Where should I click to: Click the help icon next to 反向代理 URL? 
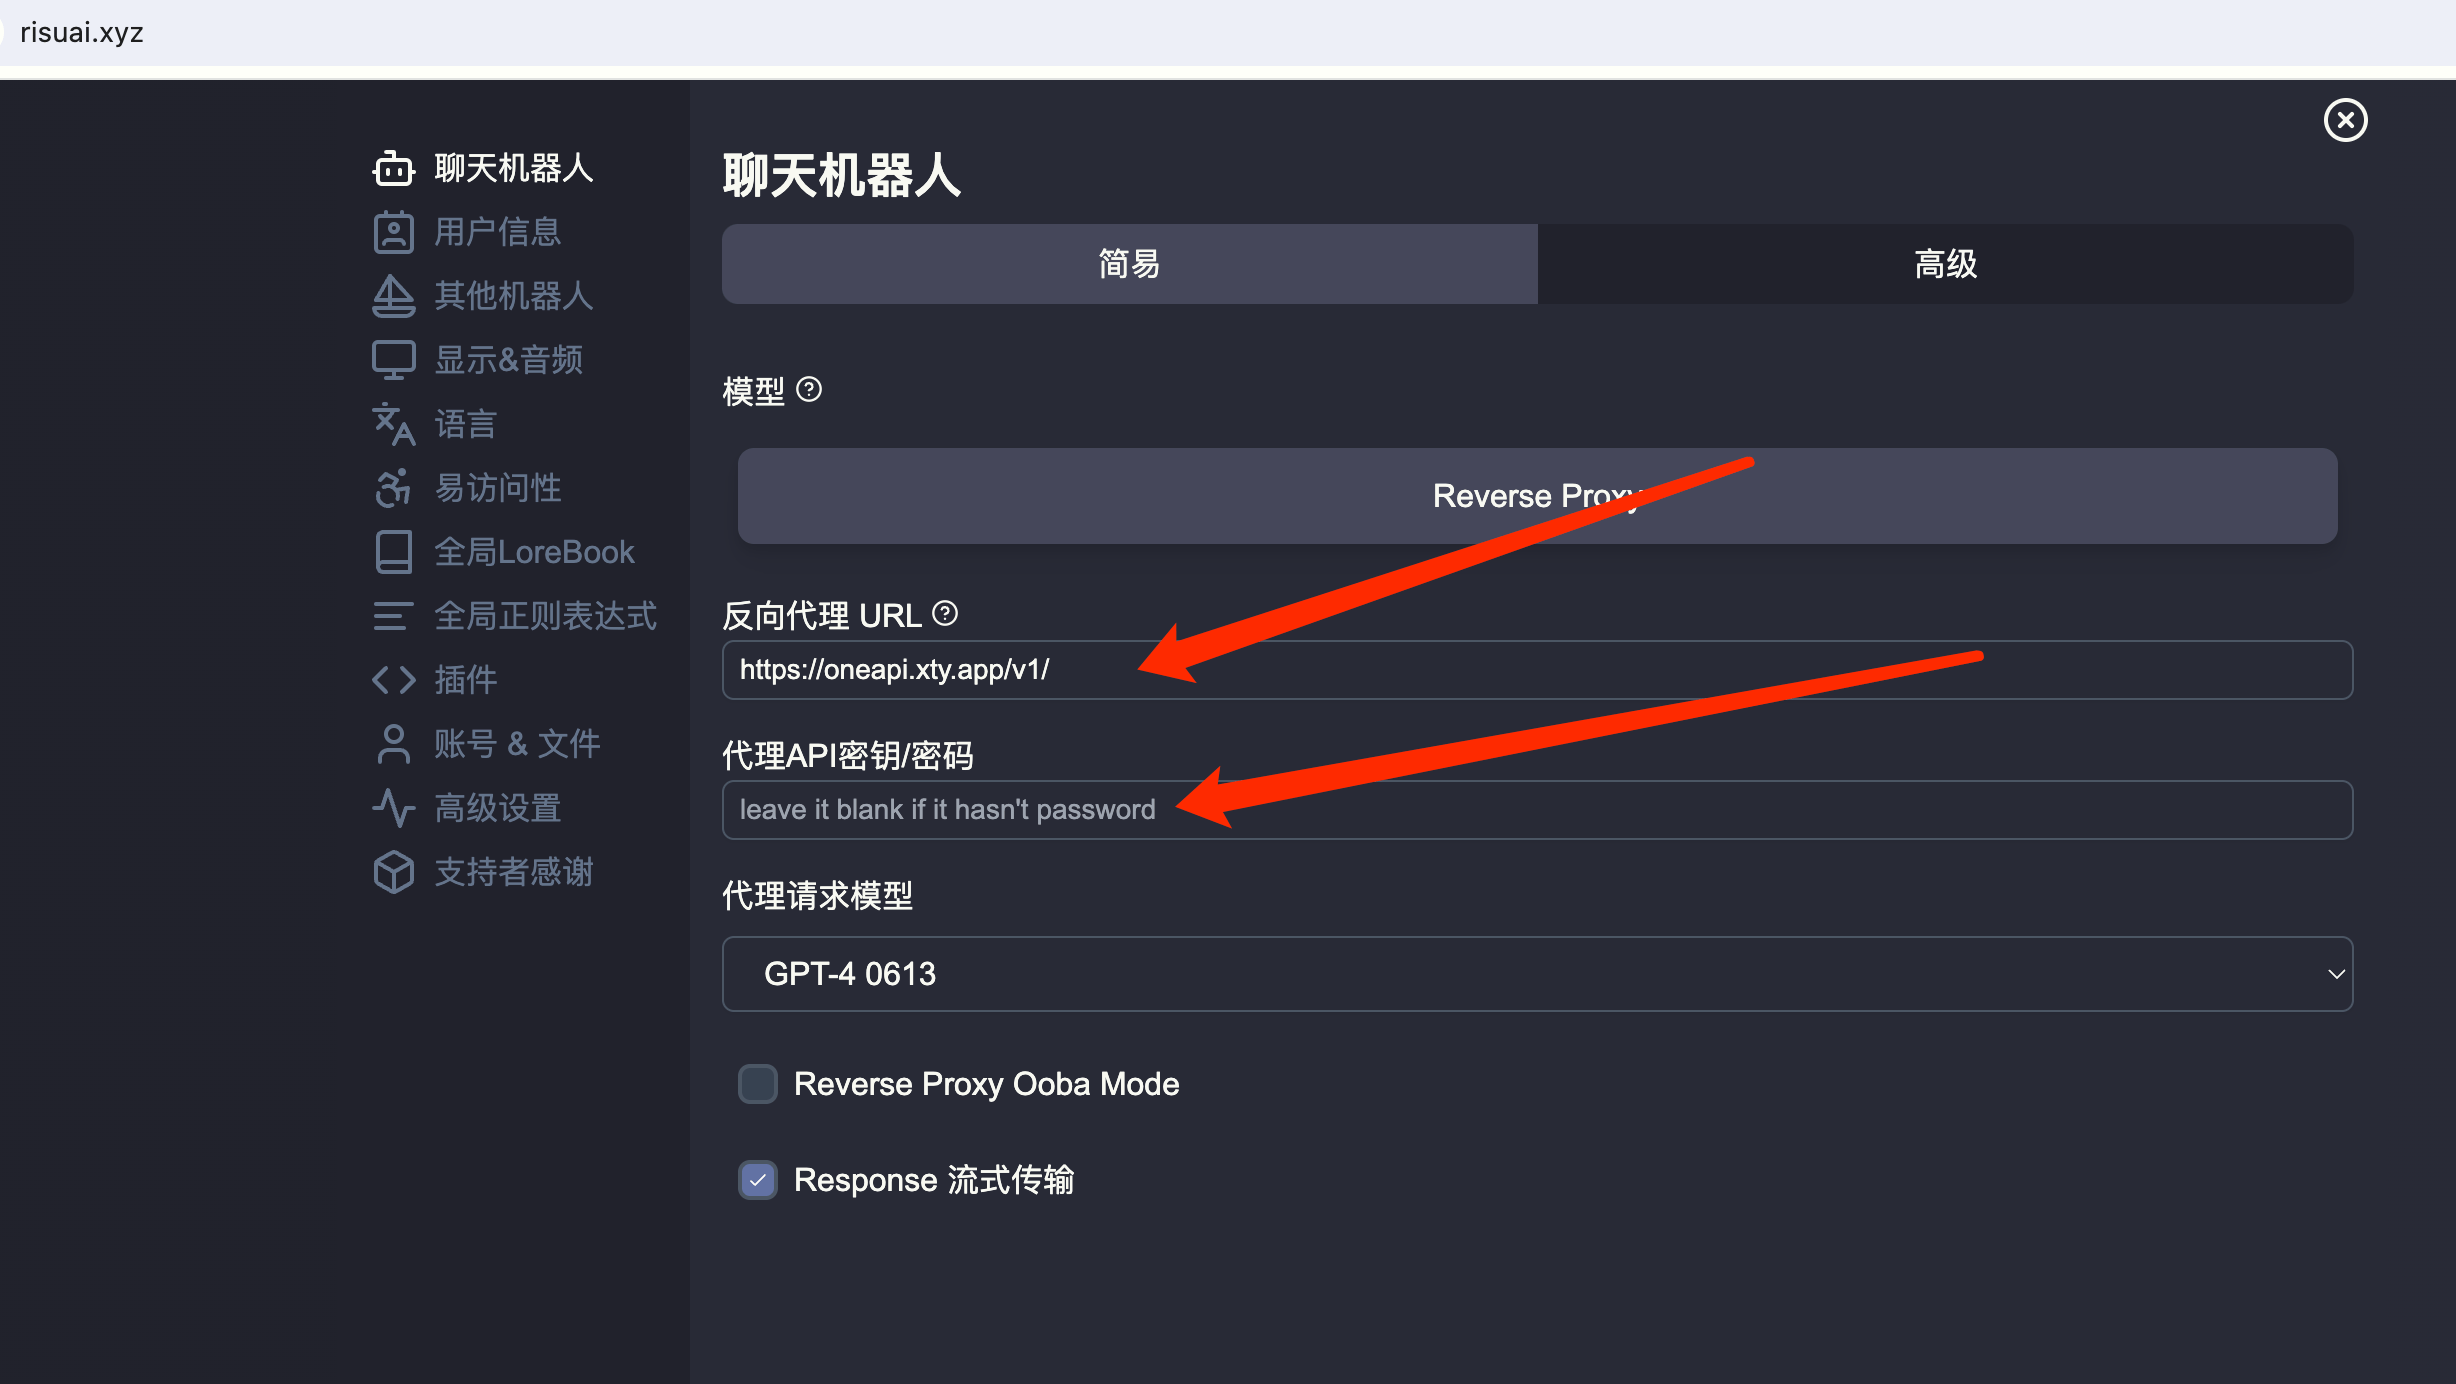click(x=945, y=613)
